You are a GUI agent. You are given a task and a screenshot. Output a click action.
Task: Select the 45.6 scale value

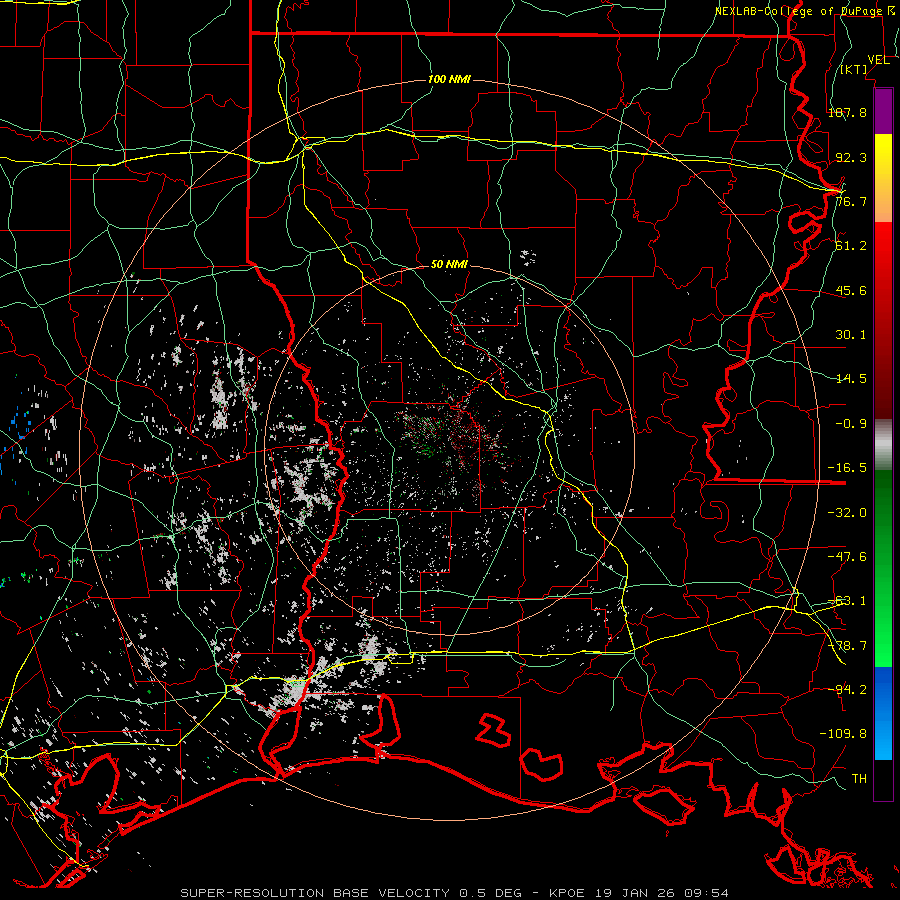[x=851, y=290]
